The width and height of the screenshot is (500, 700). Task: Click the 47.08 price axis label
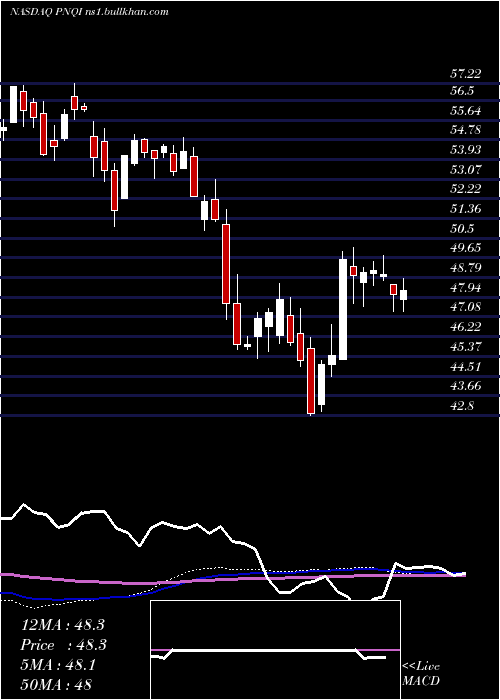(x=466, y=307)
